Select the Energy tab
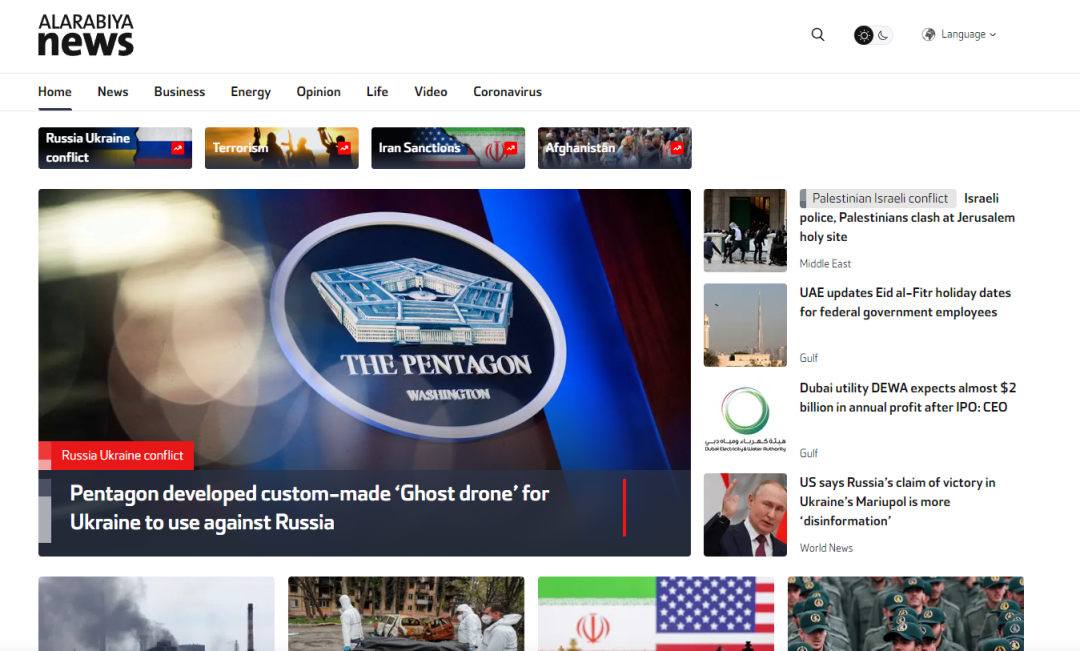The width and height of the screenshot is (1080, 651). pyautogui.click(x=251, y=92)
